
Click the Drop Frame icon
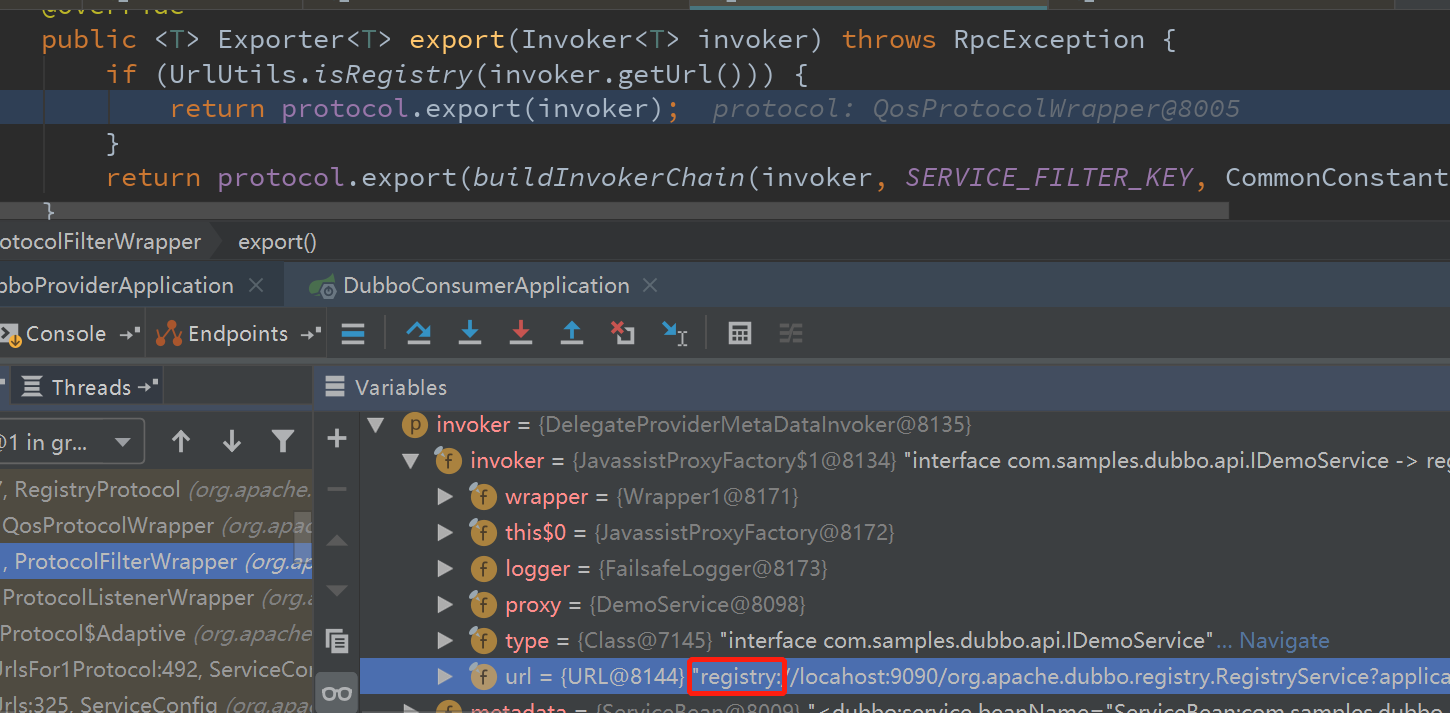pyautogui.click(x=623, y=334)
